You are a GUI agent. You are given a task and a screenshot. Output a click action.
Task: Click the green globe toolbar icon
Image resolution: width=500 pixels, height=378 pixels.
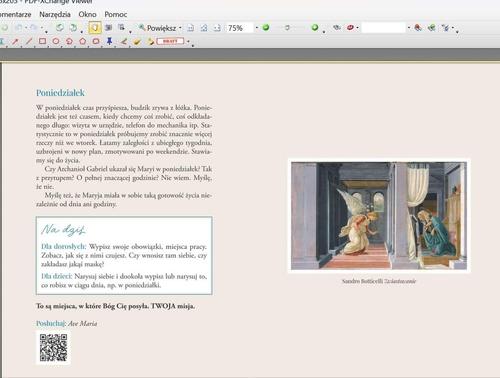pyautogui.click(x=432, y=28)
